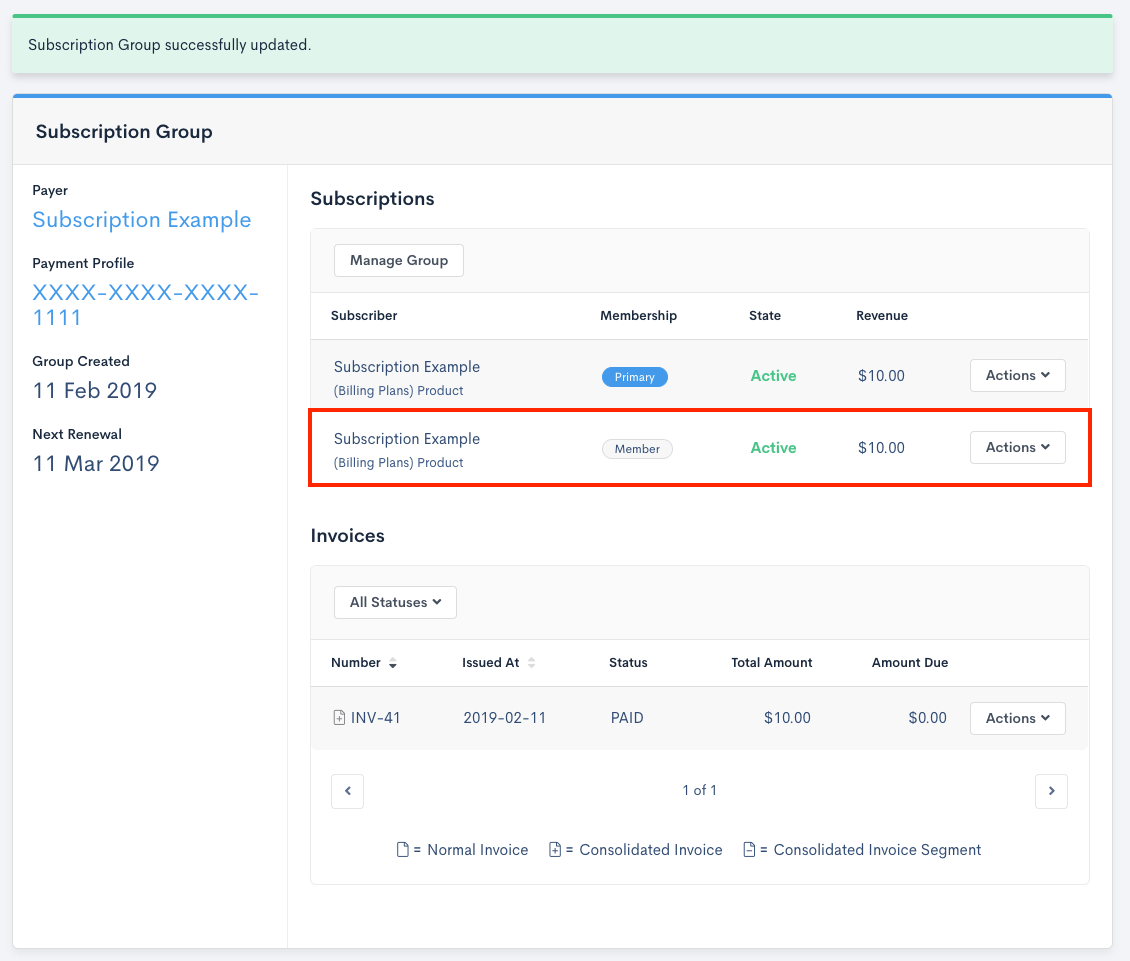Click the Normal Invoice legend icon
Image resolution: width=1130 pixels, height=961 pixels.
pyautogui.click(x=403, y=850)
